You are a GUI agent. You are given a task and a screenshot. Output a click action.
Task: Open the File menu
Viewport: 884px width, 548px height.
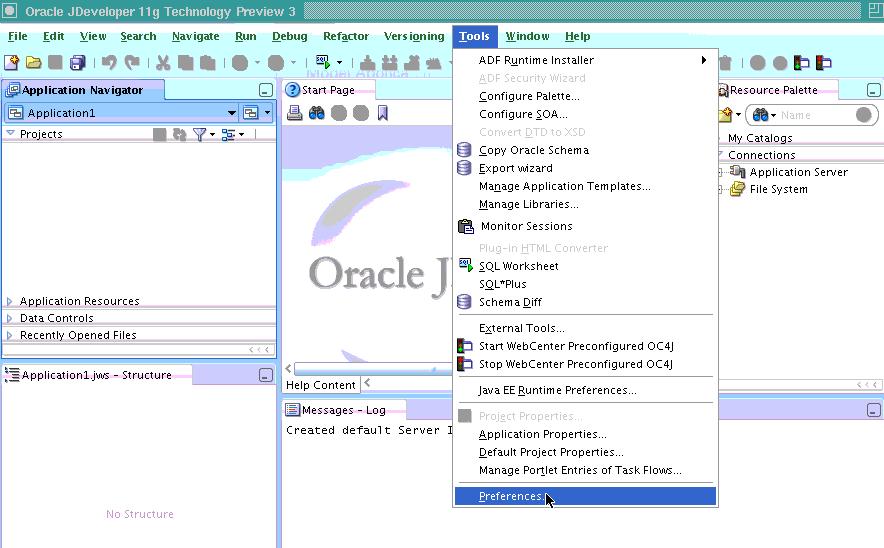(x=17, y=36)
